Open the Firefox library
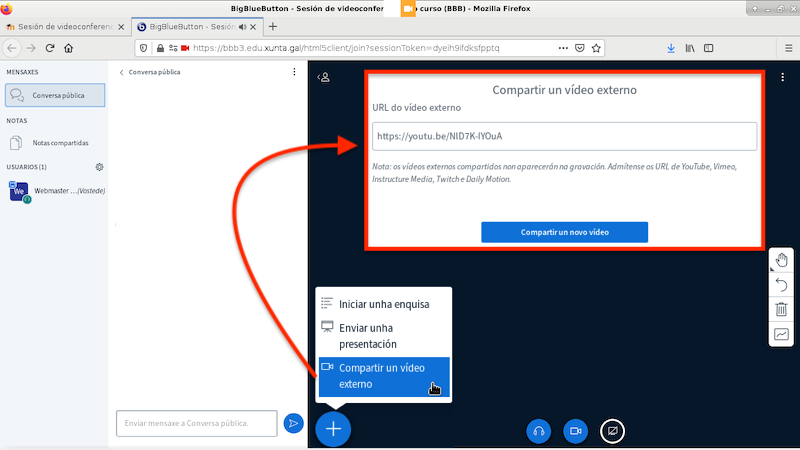The image size is (800, 450). (690, 48)
